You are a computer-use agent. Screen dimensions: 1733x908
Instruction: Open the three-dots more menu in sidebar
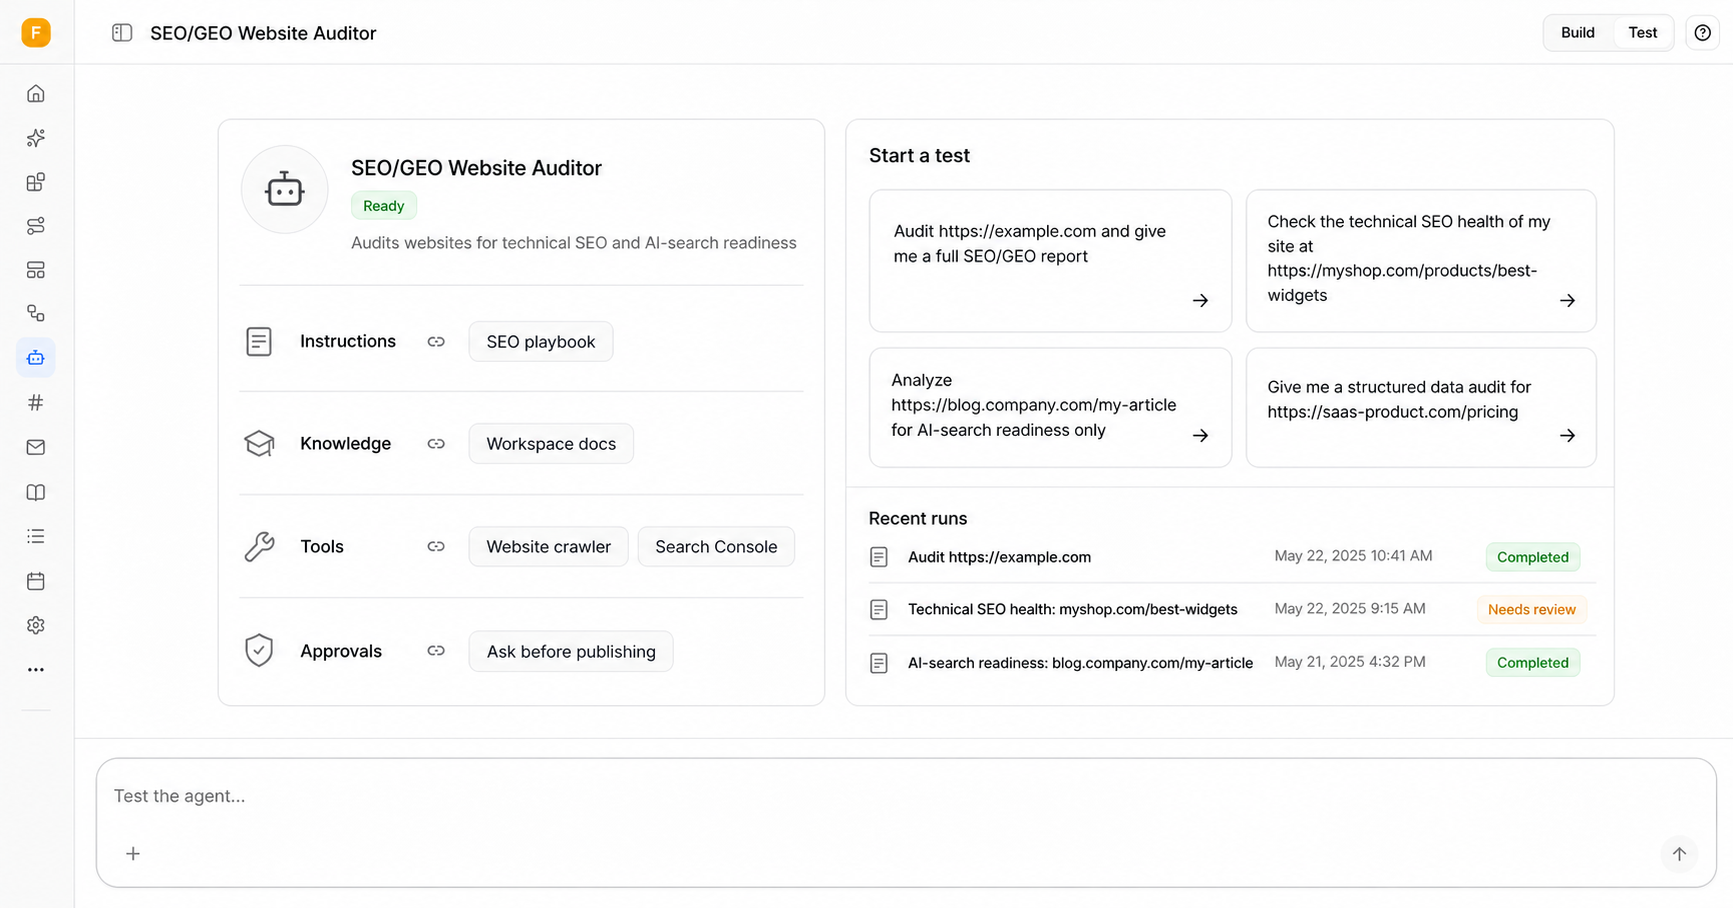[x=36, y=670]
